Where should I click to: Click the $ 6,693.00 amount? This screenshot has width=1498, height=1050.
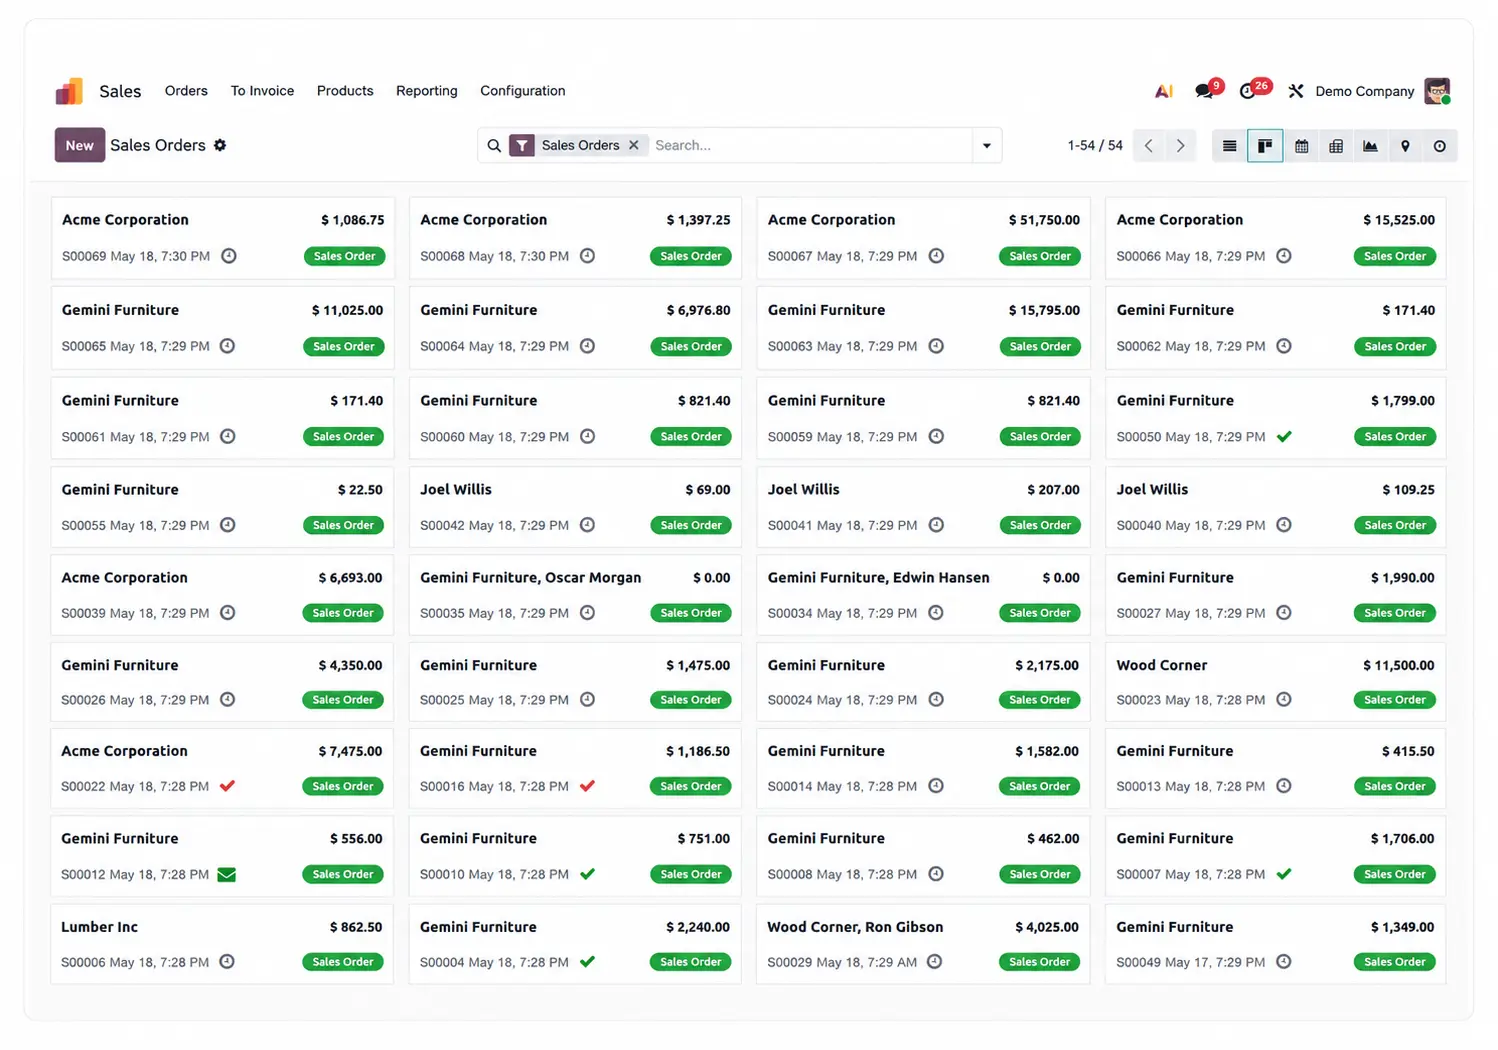(x=350, y=578)
